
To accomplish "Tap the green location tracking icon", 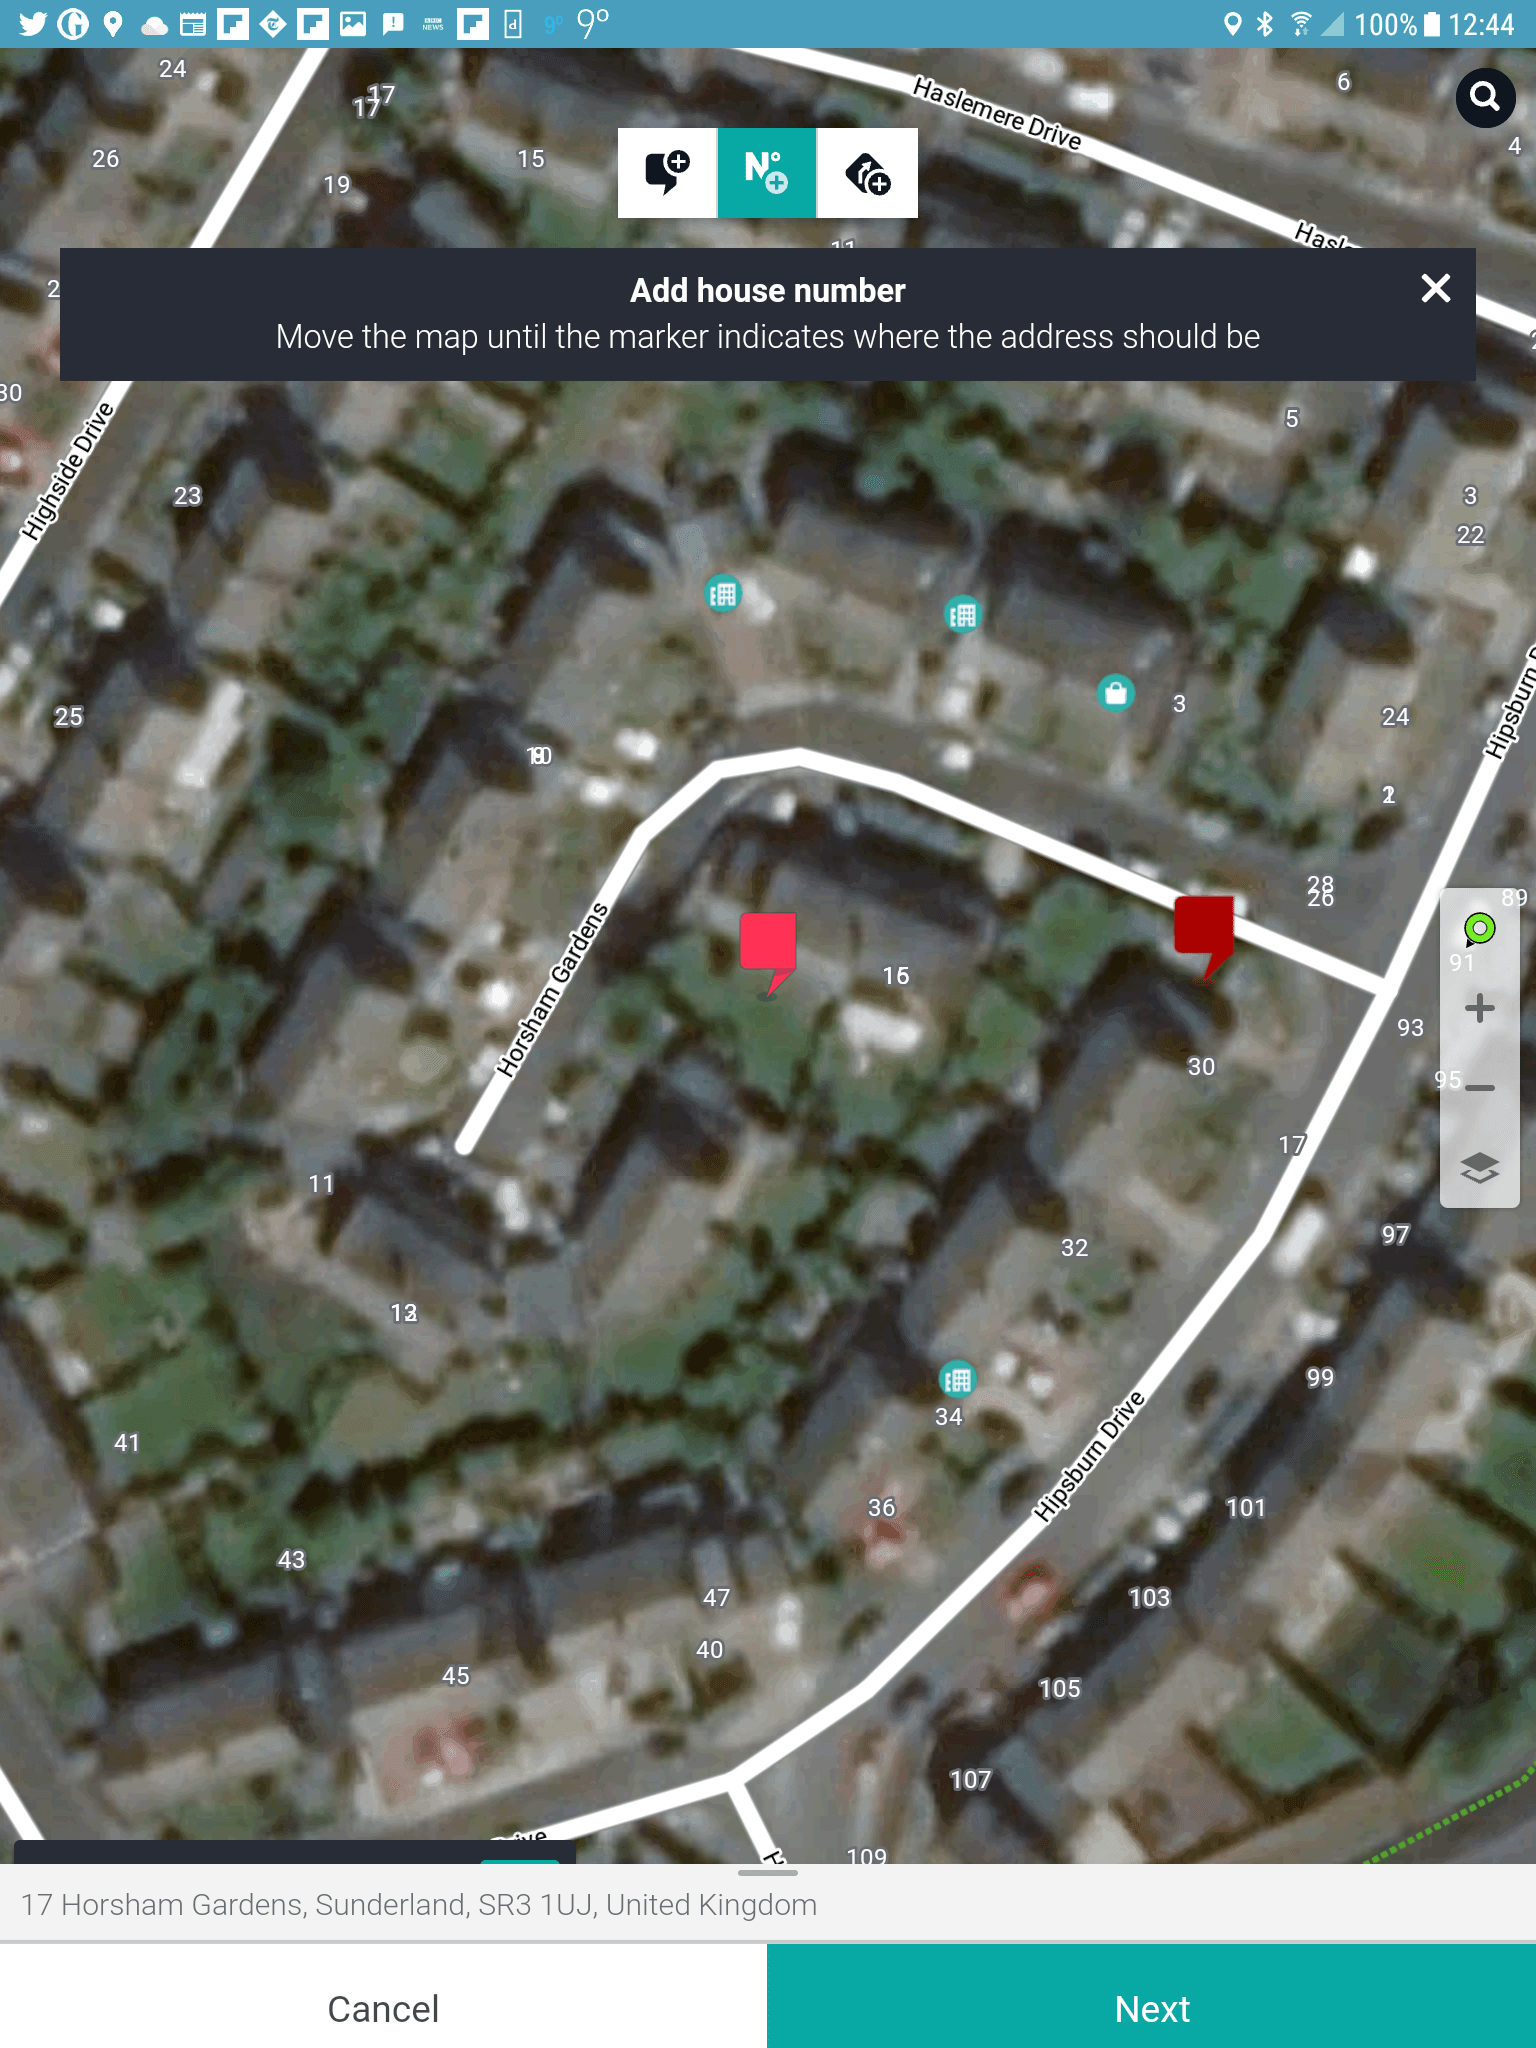I will [x=1480, y=930].
